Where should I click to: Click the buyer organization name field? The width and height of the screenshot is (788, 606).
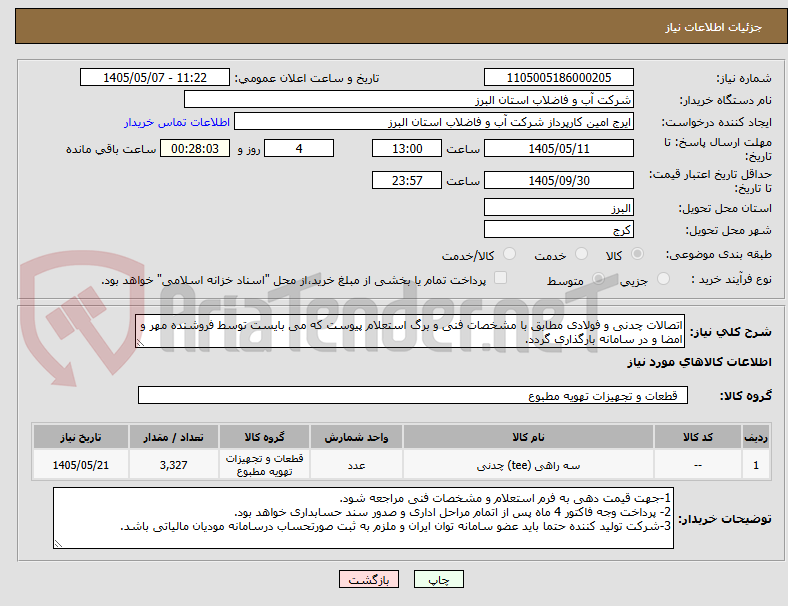[409, 99]
